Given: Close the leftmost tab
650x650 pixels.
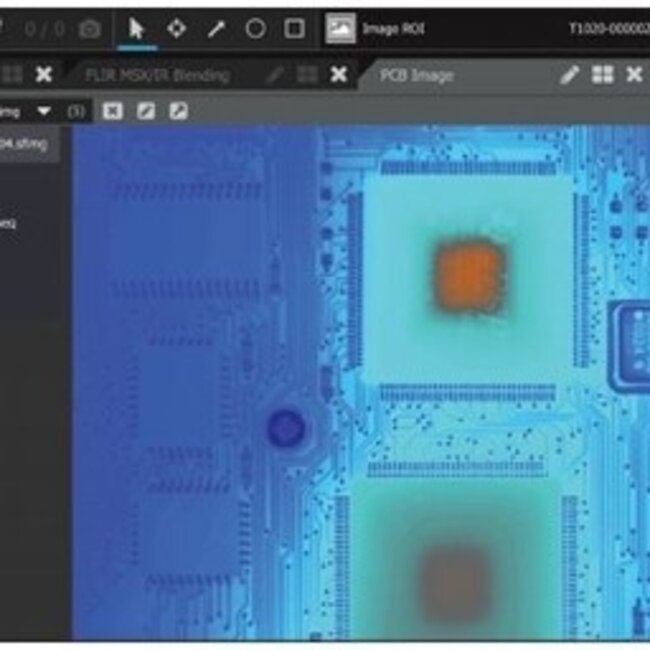Looking at the screenshot, I should [44, 75].
